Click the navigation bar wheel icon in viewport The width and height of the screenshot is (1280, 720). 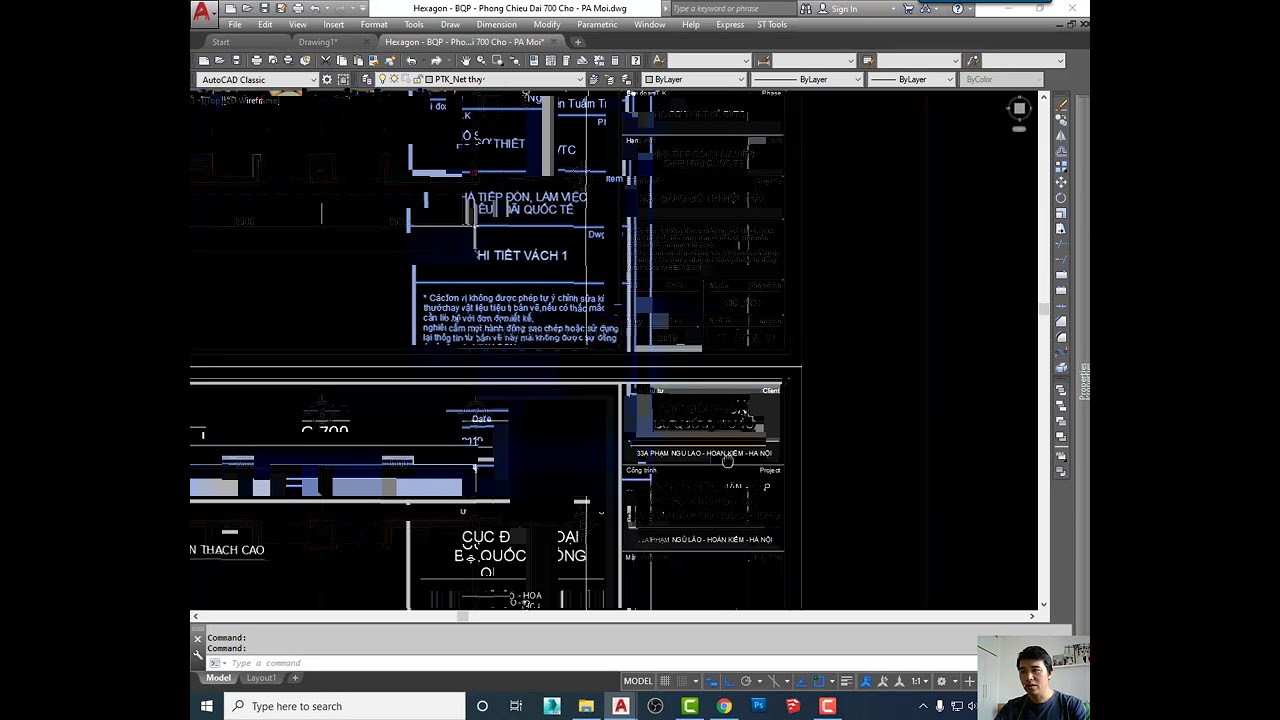tap(1019, 108)
